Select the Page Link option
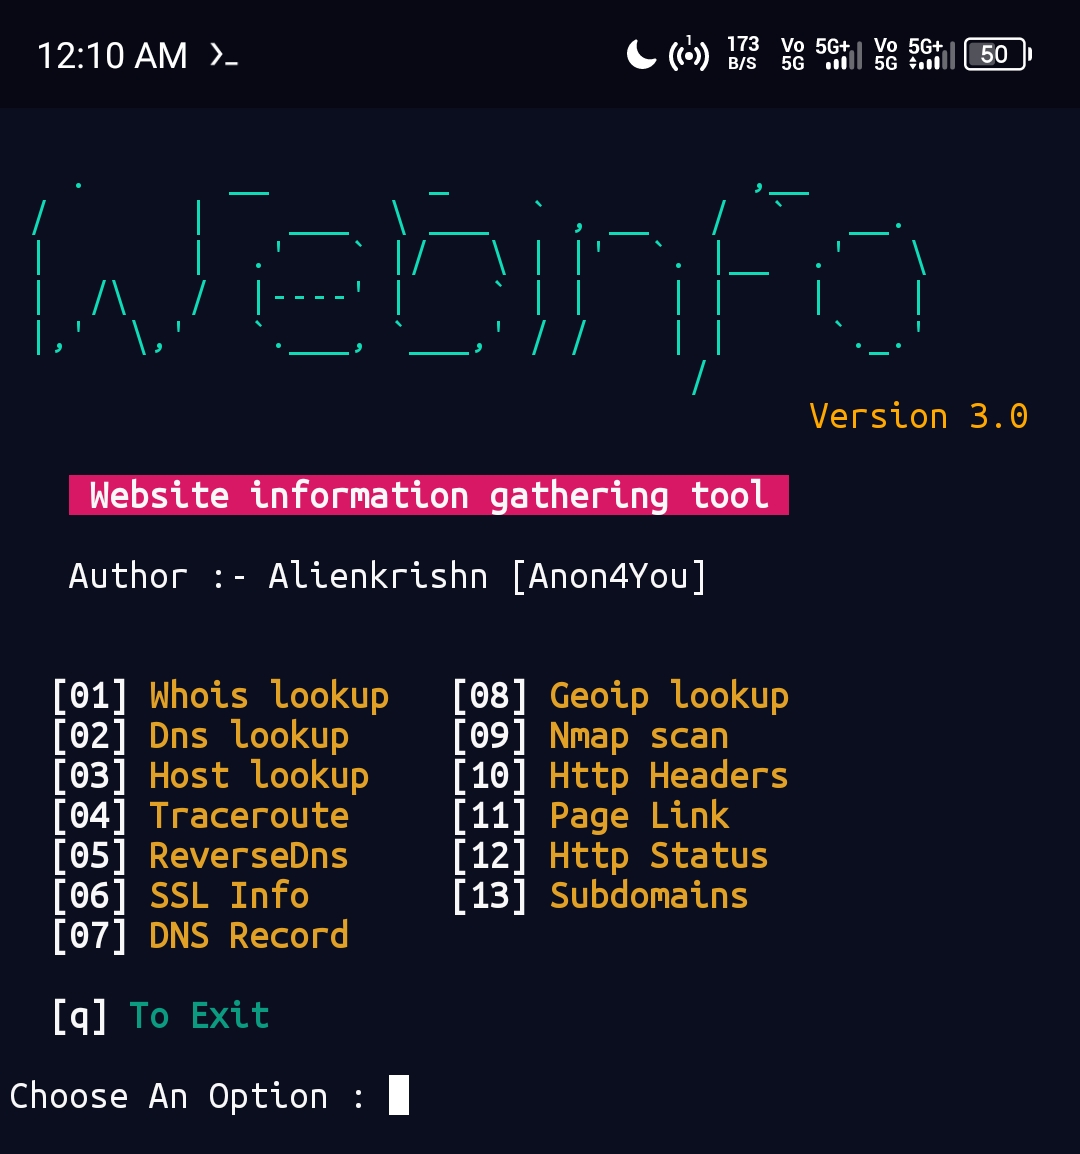This screenshot has height=1154, width=1080. [x=639, y=815]
